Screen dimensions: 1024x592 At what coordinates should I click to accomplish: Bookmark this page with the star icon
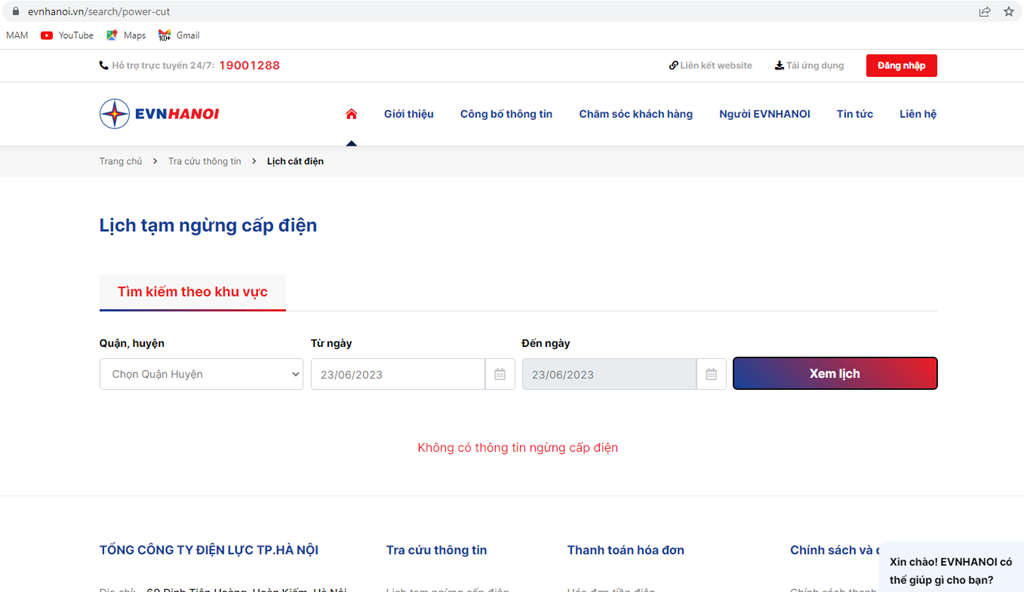tap(1008, 12)
